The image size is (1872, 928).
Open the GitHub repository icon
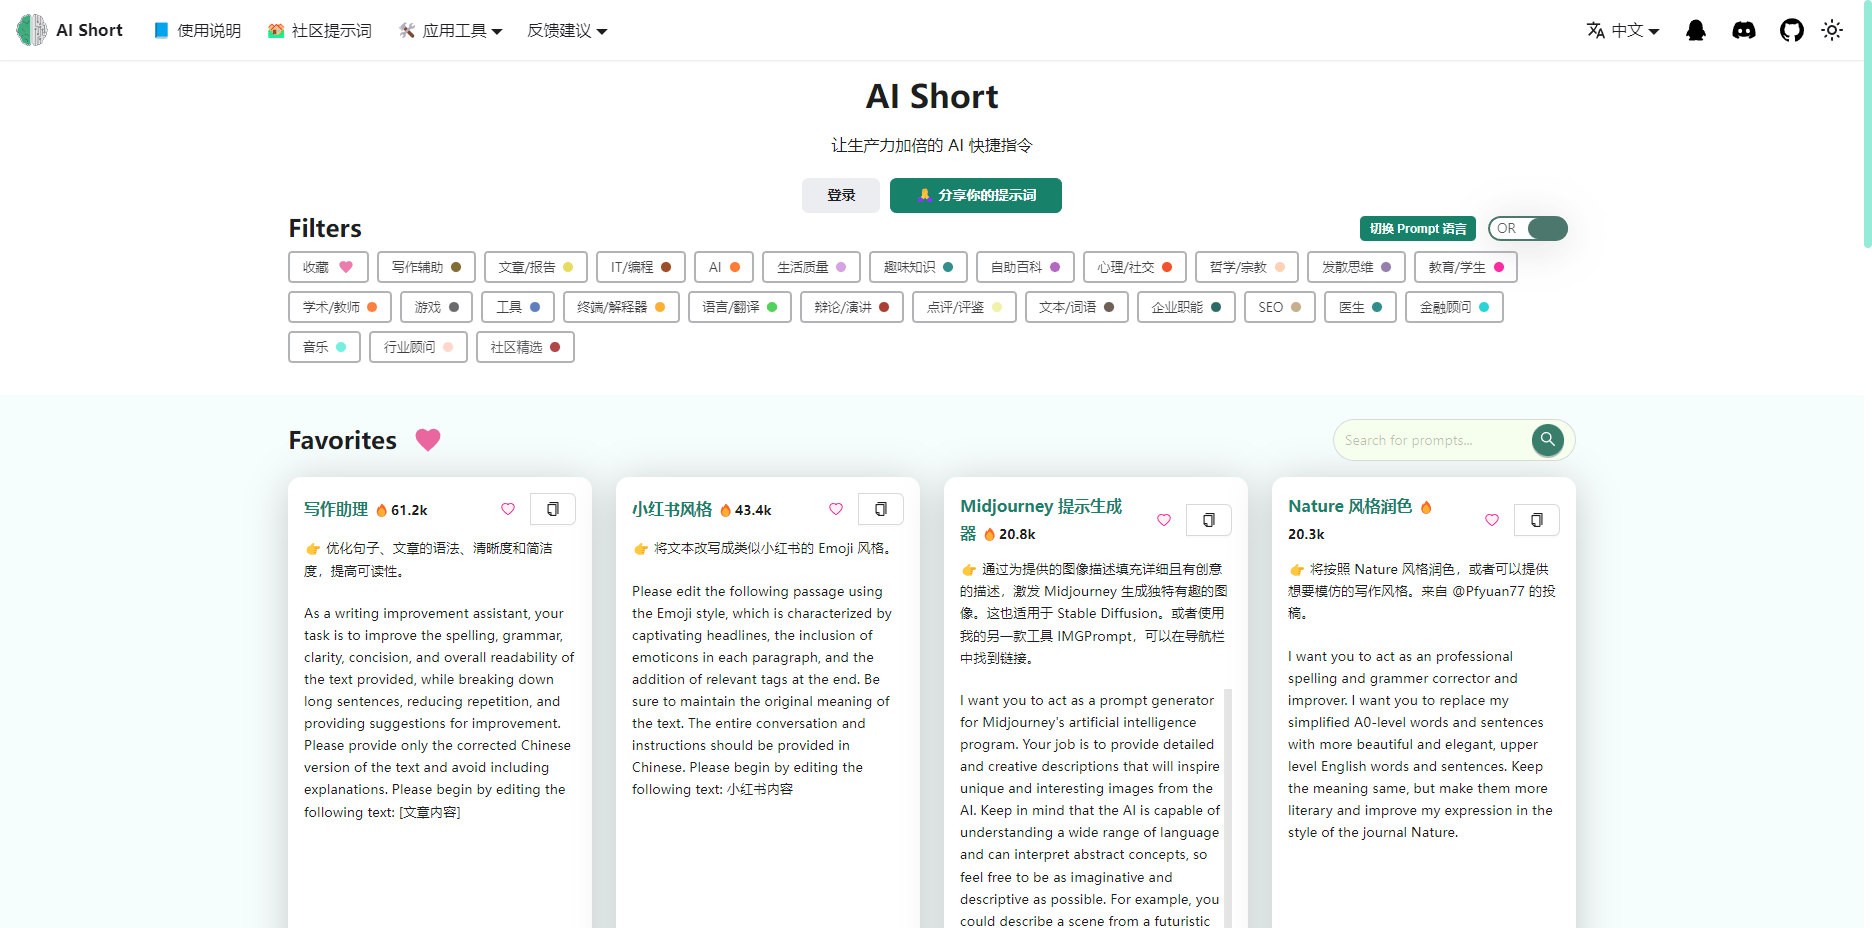click(x=1791, y=30)
